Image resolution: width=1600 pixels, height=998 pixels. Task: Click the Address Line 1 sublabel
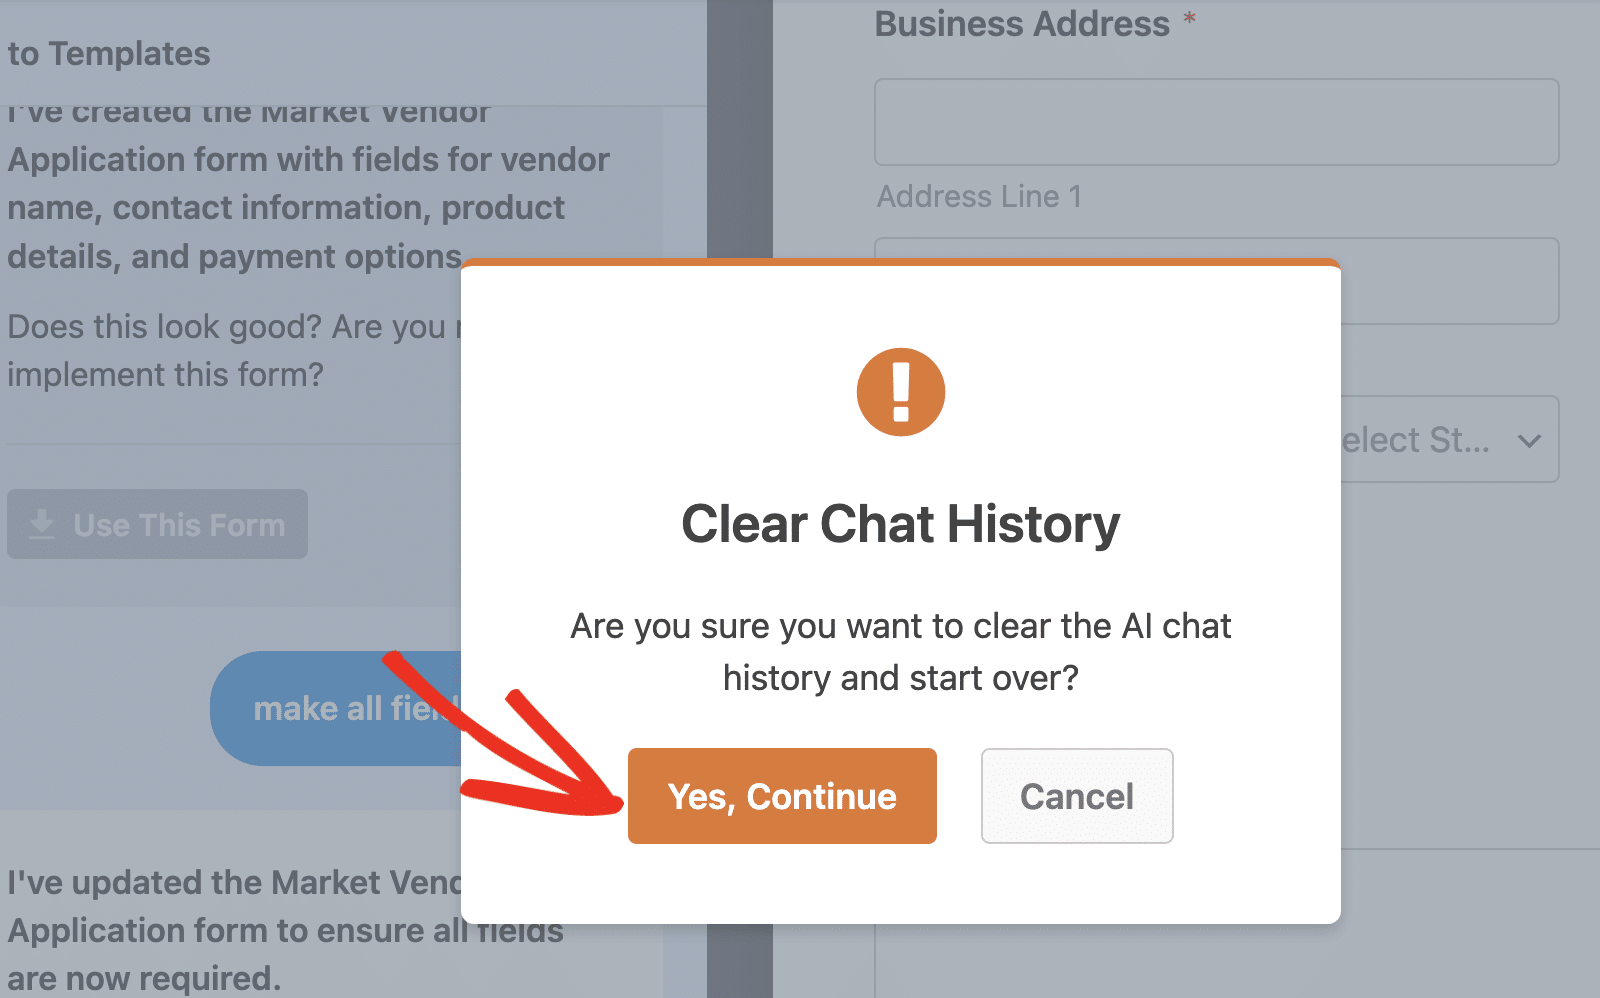coord(979,196)
